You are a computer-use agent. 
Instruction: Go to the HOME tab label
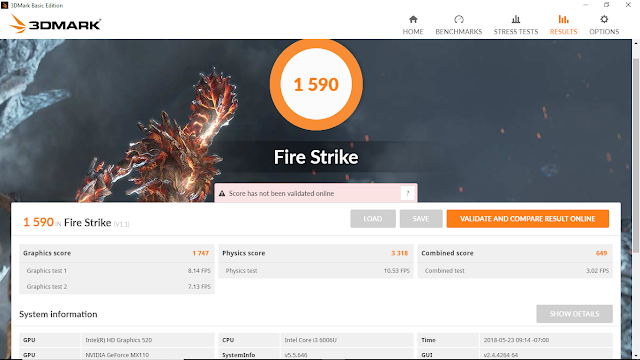coord(413,31)
